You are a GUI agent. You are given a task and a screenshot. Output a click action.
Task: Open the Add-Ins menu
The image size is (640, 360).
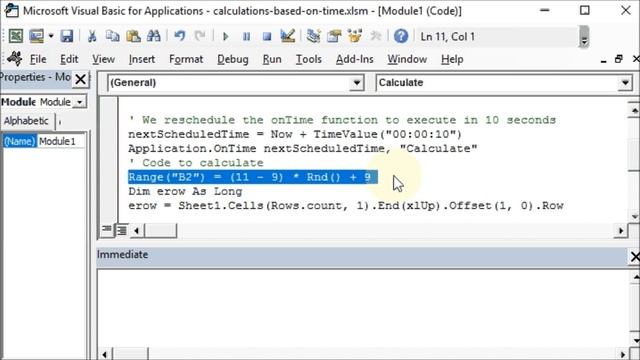click(355, 59)
